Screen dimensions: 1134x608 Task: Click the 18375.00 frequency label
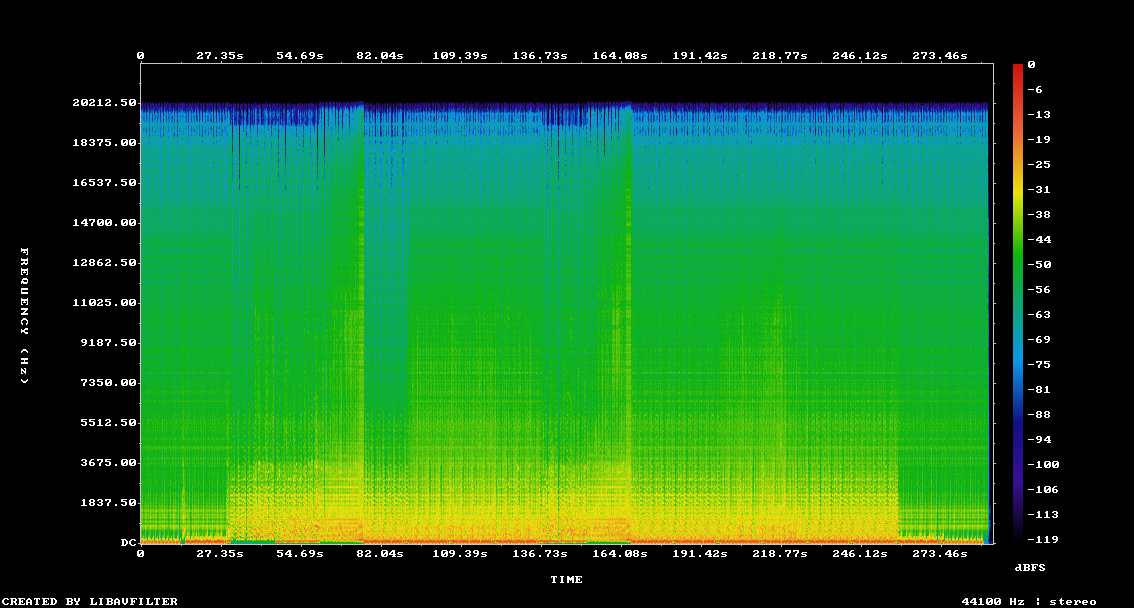[x=104, y=143]
